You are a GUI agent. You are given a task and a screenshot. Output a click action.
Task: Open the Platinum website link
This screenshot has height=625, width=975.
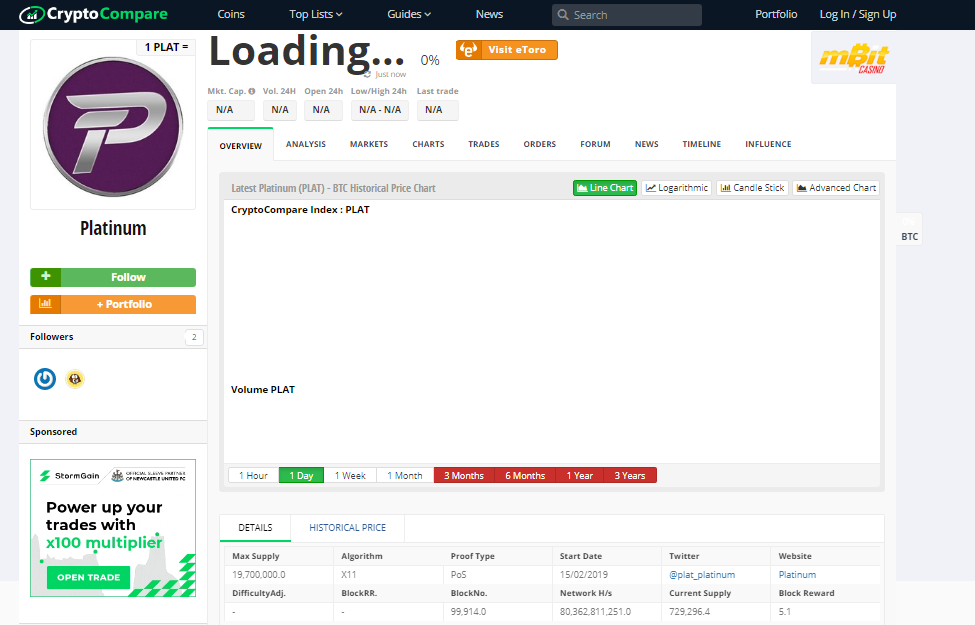coord(797,575)
